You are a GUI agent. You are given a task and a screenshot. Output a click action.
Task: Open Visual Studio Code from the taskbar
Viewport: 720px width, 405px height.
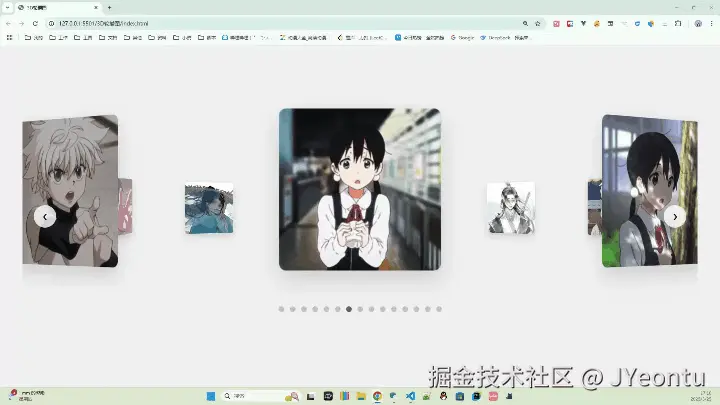(x=410, y=396)
